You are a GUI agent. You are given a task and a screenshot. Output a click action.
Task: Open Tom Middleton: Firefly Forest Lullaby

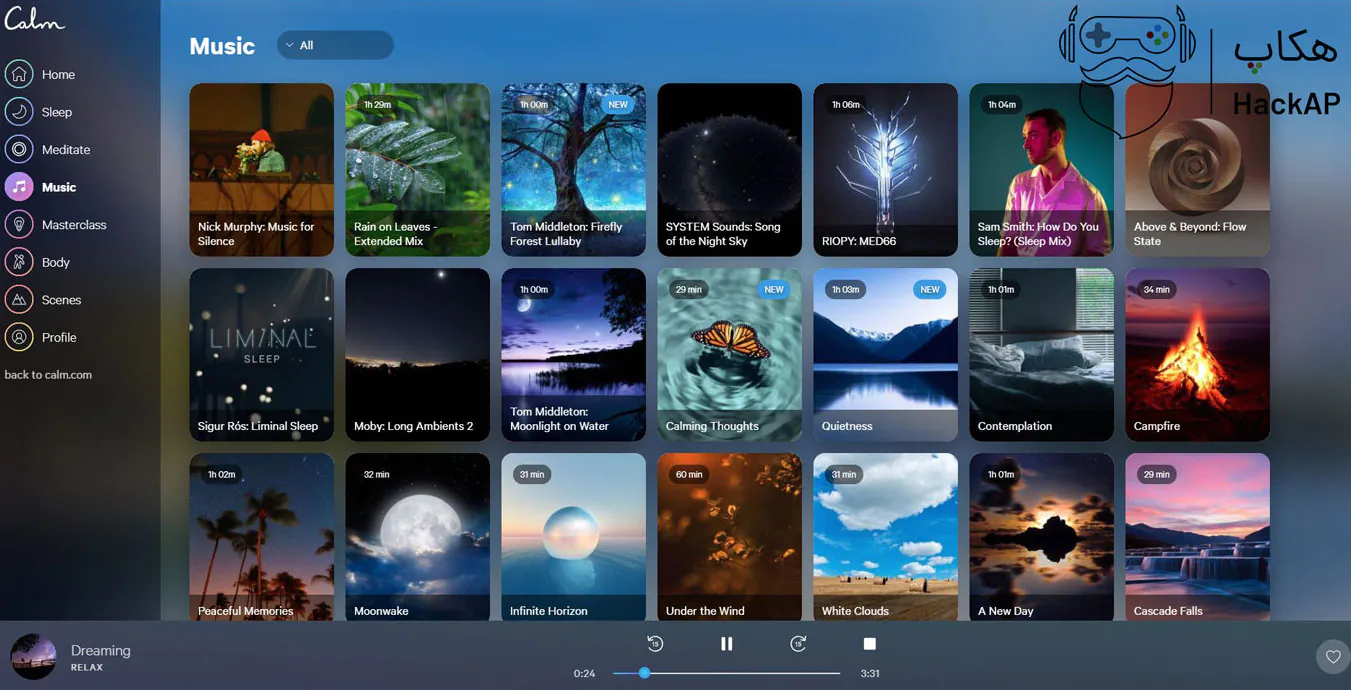[x=574, y=170]
